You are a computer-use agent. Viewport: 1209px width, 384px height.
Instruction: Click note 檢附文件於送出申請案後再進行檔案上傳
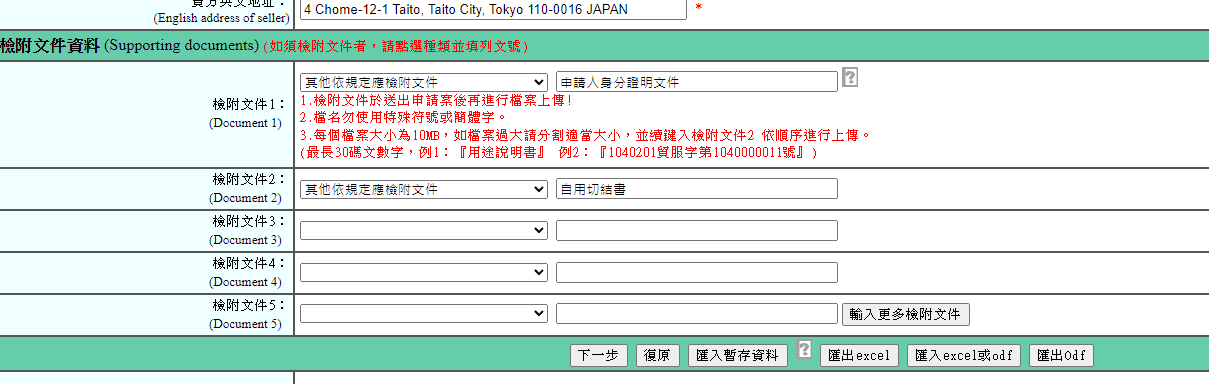(436, 101)
